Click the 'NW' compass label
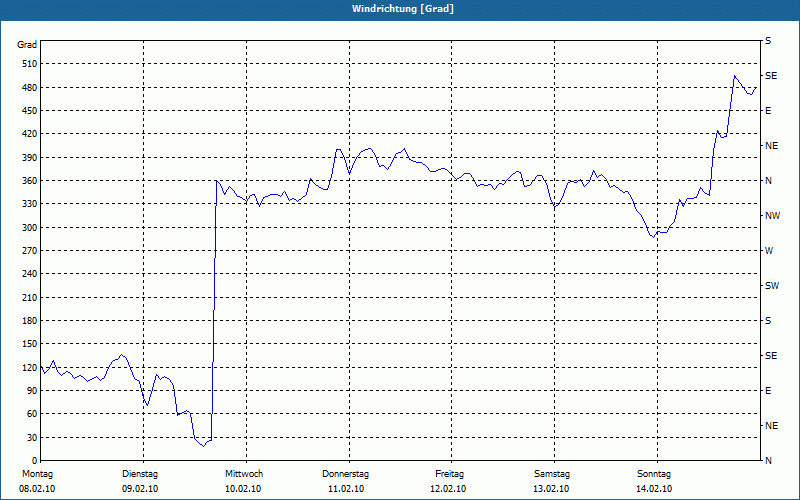Screen dimensions: 800x500 tap(772, 216)
